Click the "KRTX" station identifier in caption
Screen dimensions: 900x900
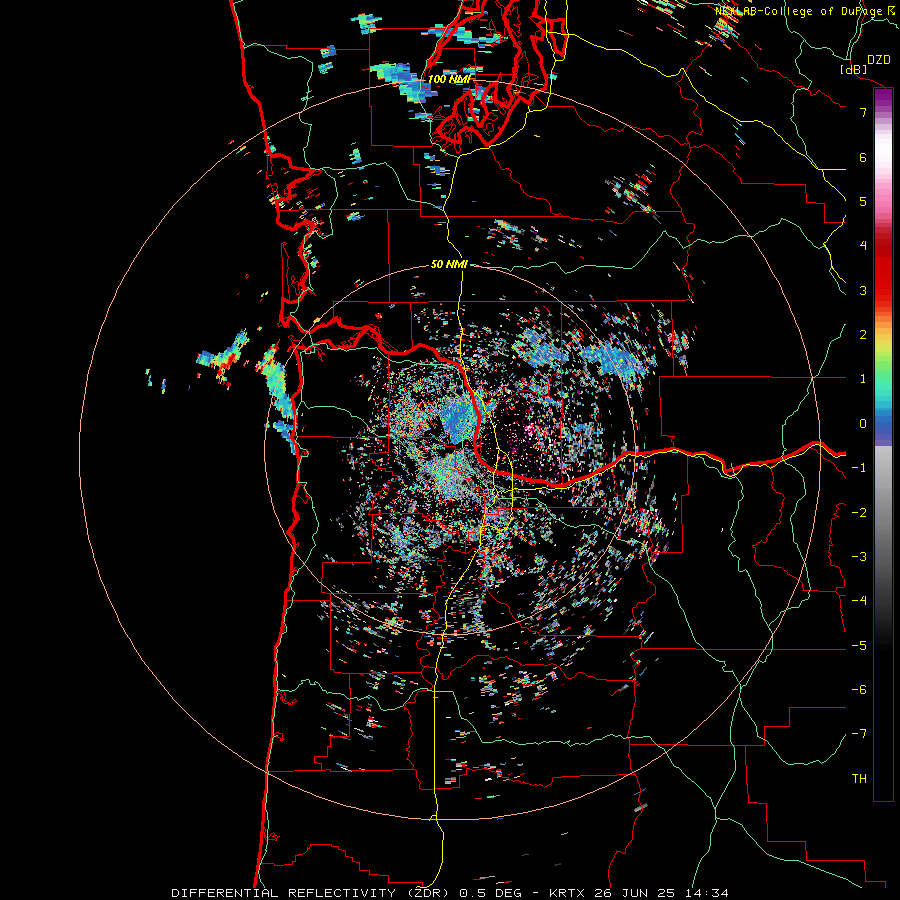567,893
